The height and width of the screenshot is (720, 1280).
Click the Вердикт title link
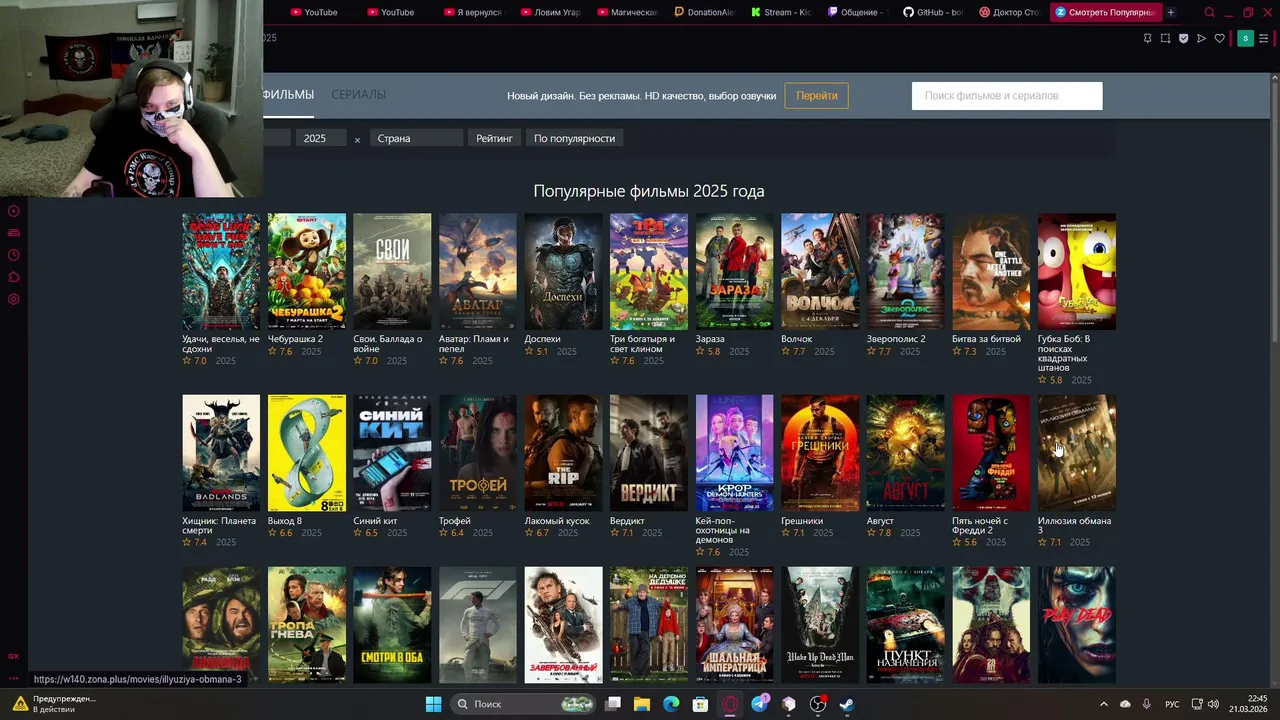pyautogui.click(x=628, y=521)
